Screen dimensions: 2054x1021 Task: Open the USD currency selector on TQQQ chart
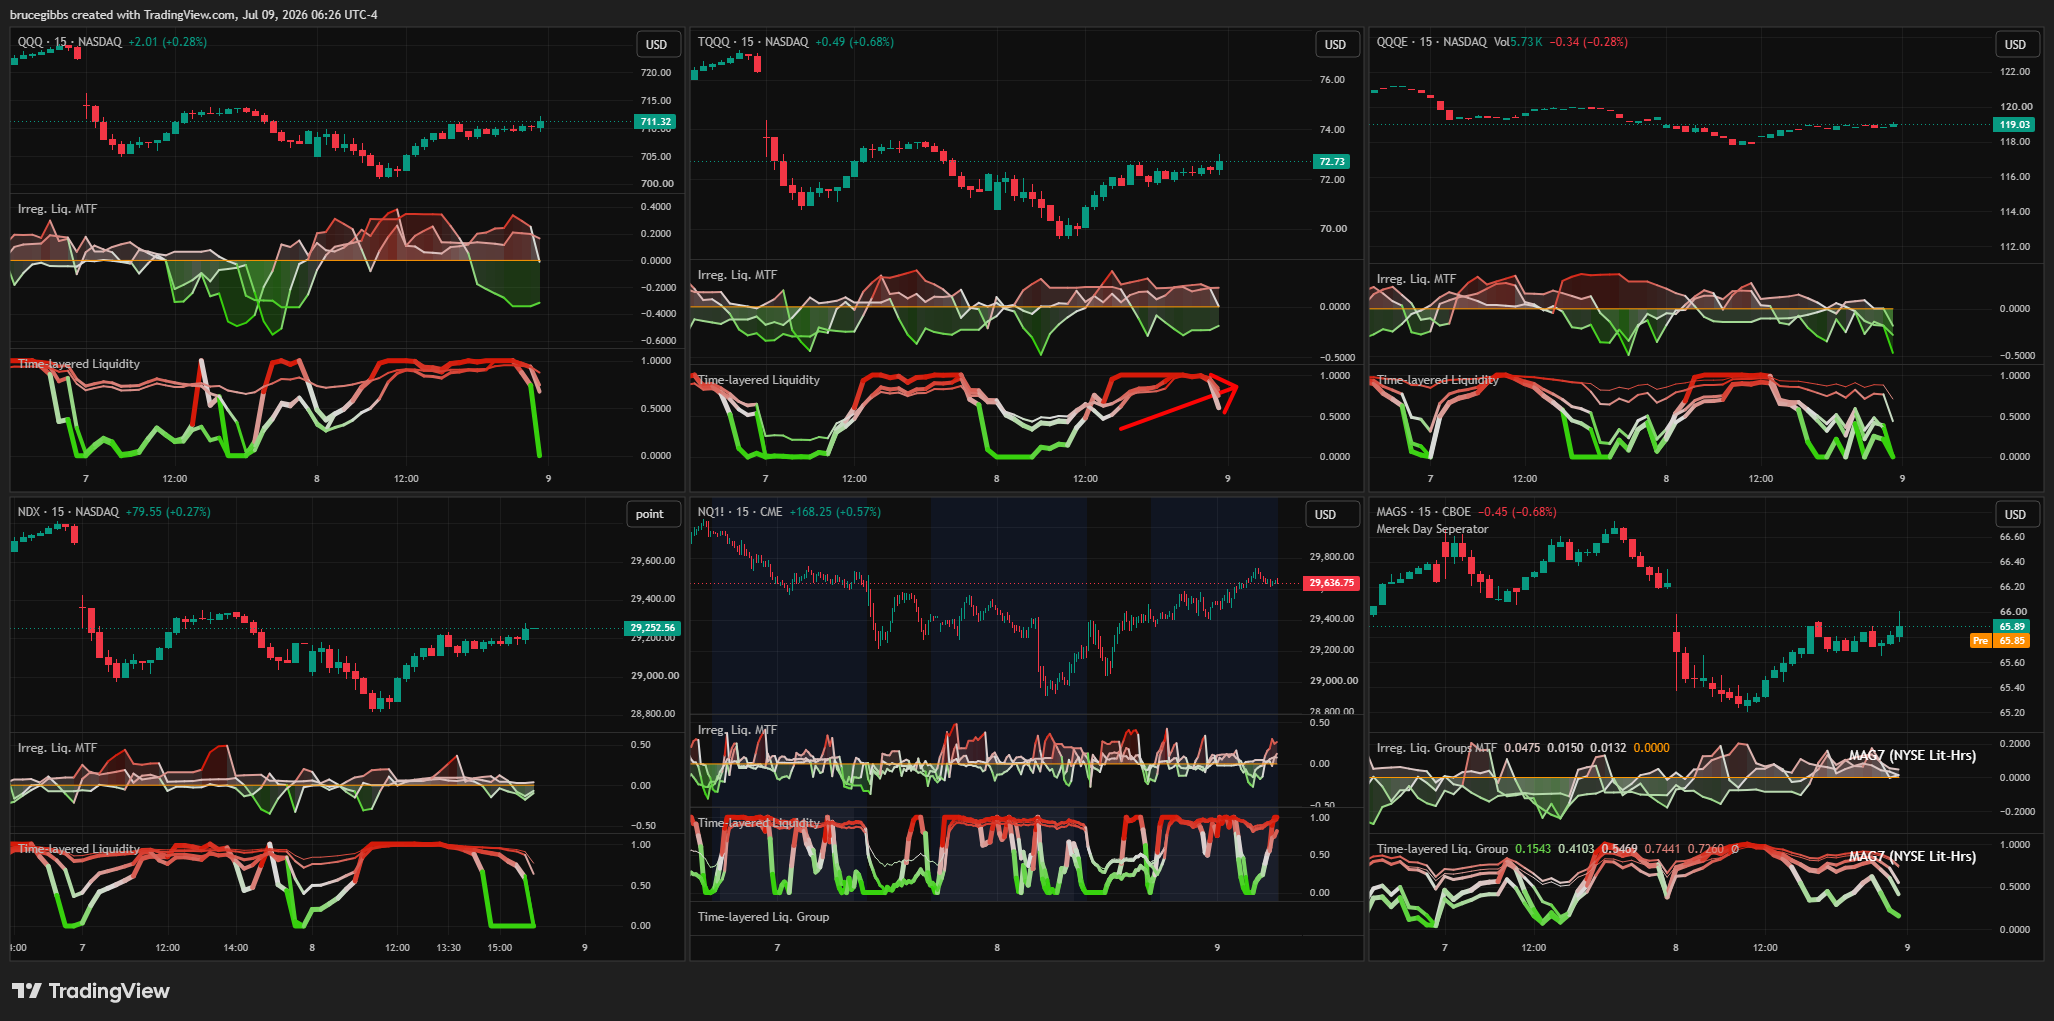[x=1335, y=44]
